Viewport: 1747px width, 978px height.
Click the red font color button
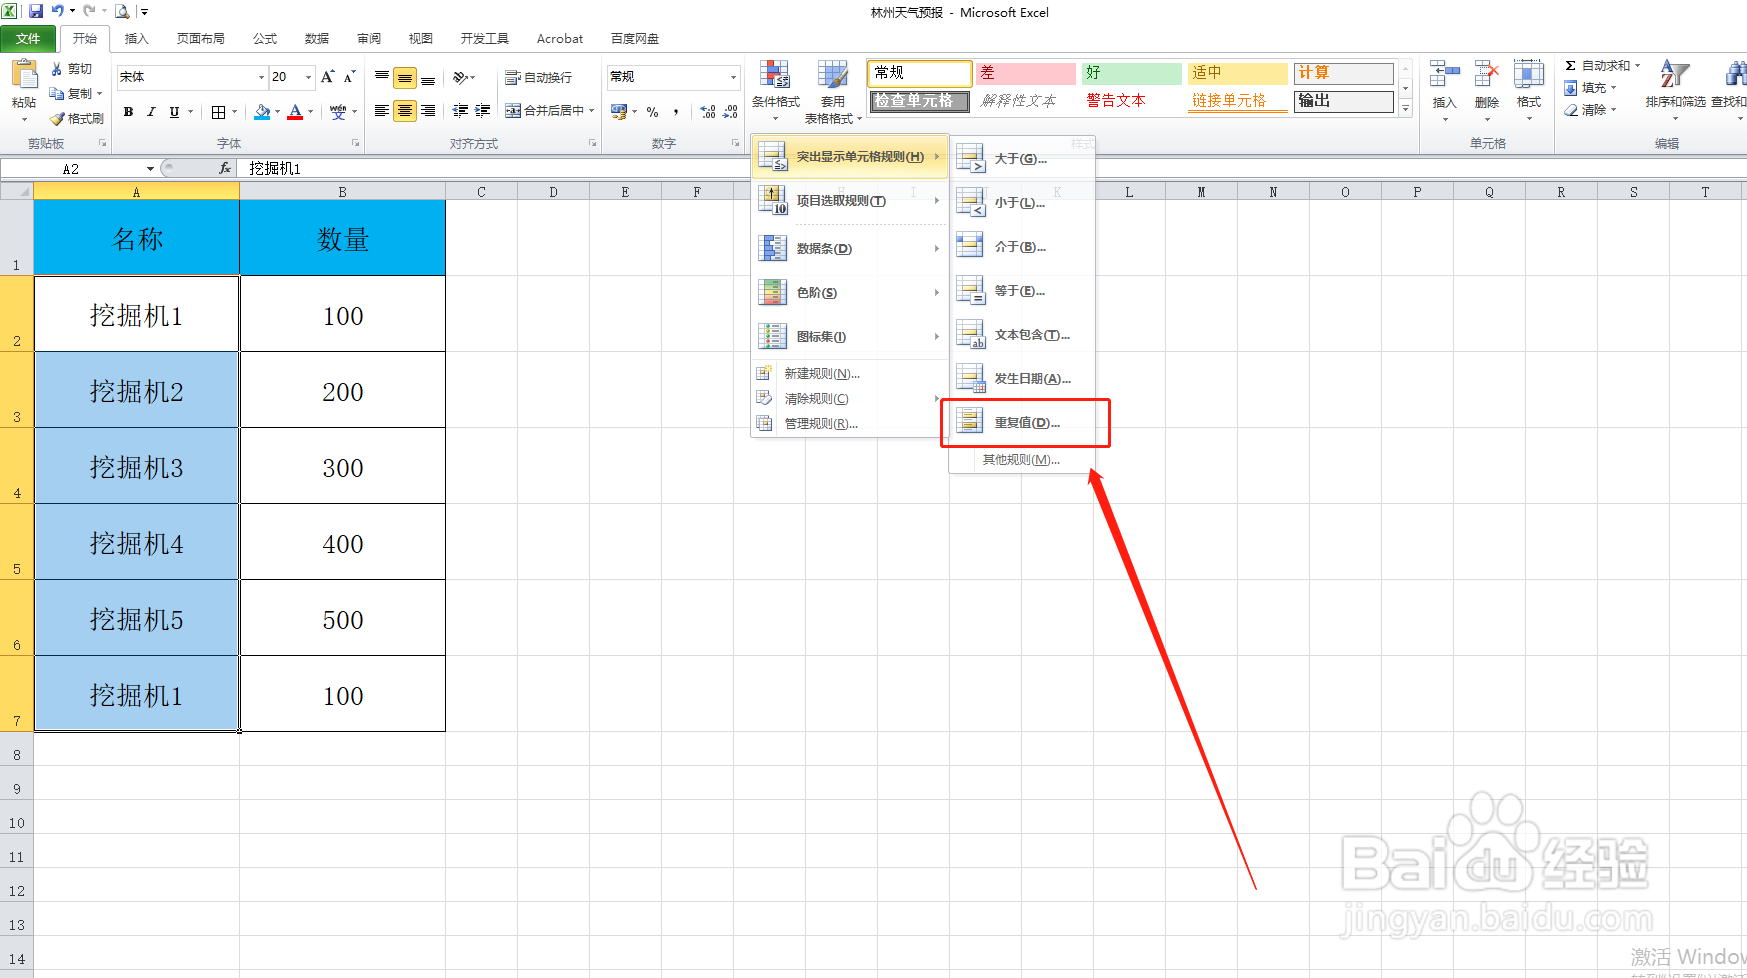295,112
